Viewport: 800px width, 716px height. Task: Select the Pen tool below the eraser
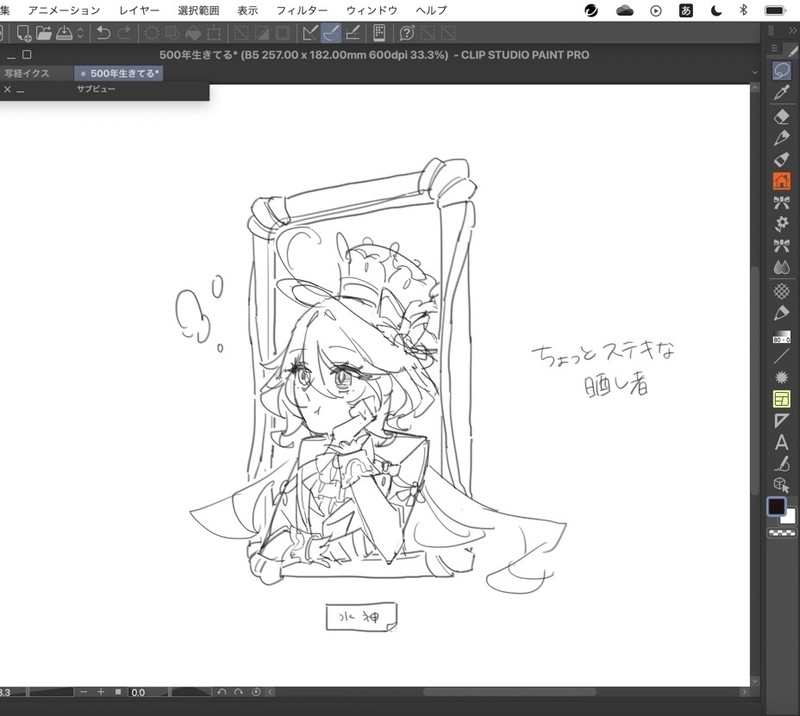click(781, 138)
